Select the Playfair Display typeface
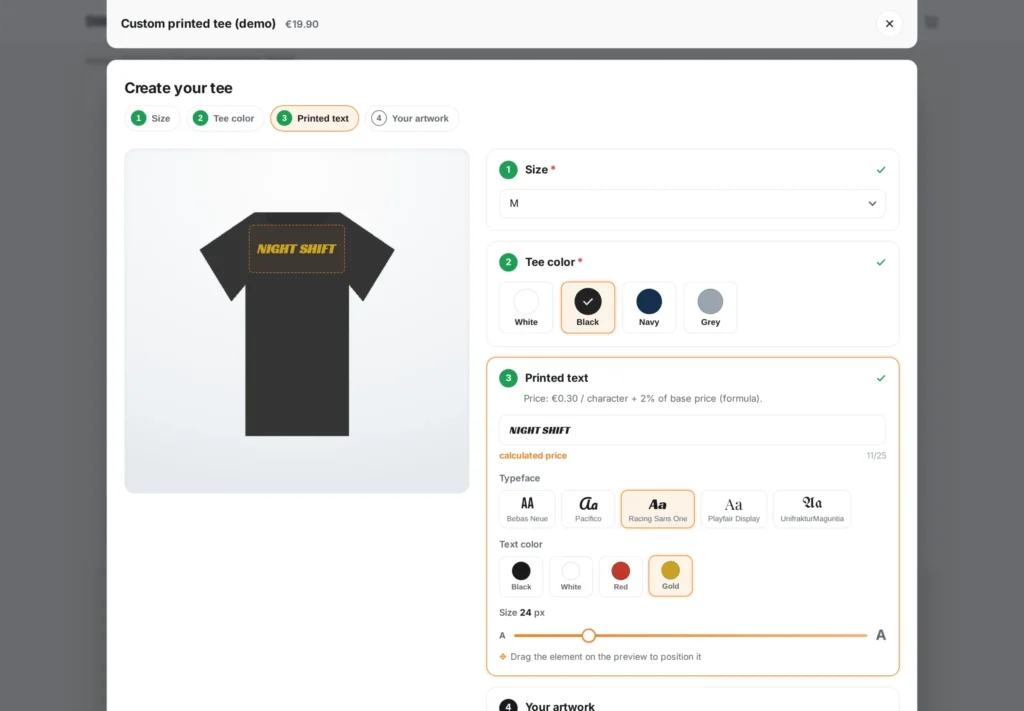Screen dimensions: 1024x711 [x=733, y=509]
